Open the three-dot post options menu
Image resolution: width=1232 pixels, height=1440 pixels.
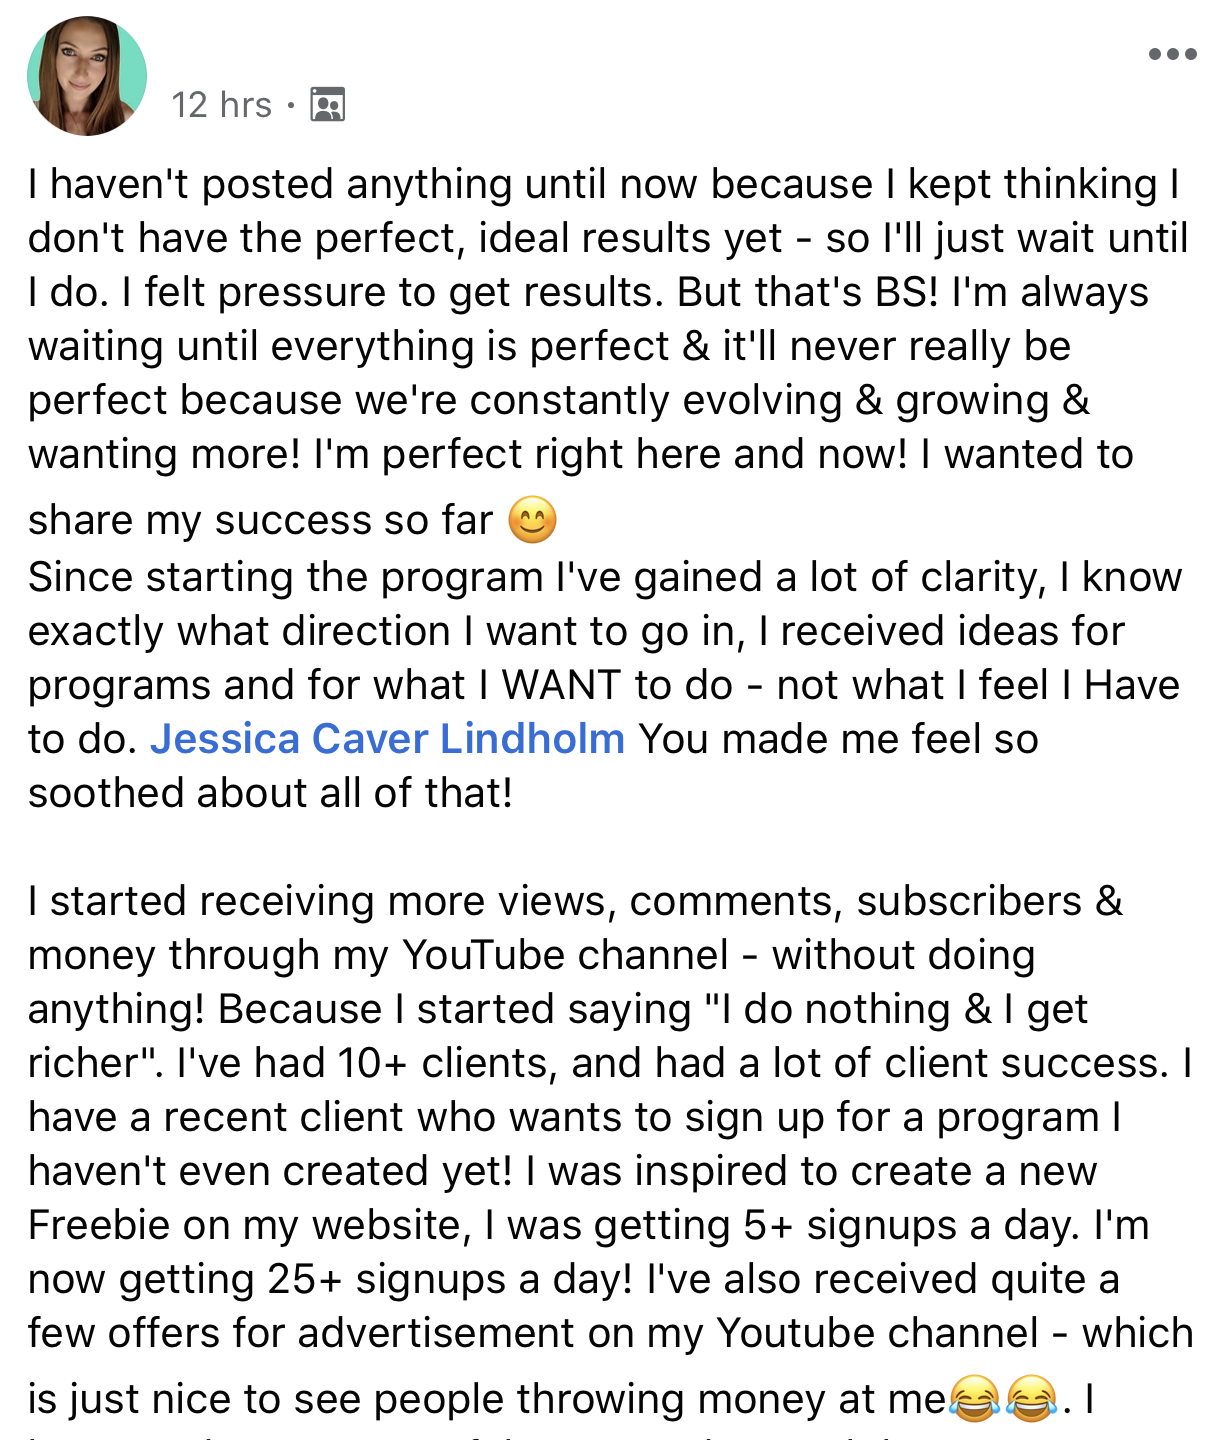pyautogui.click(x=1172, y=54)
